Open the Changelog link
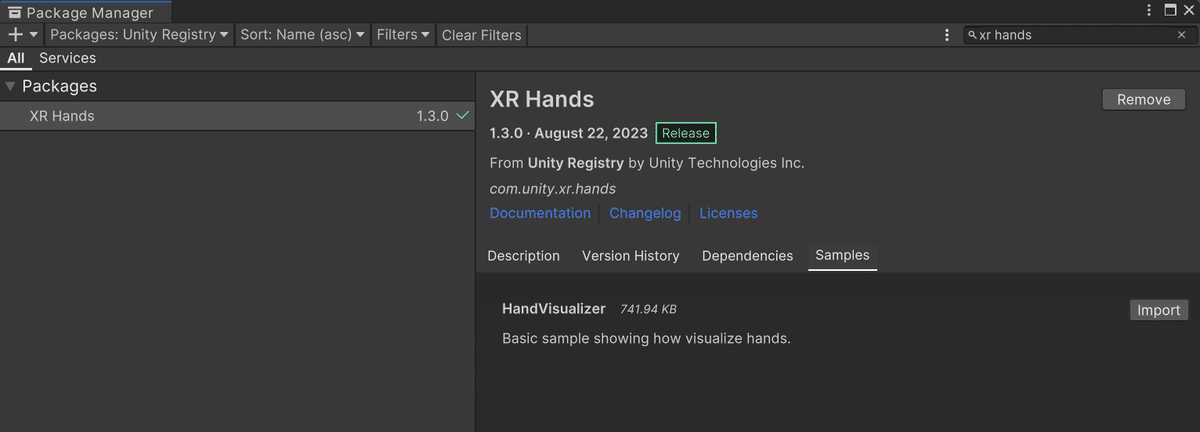 point(645,213)
